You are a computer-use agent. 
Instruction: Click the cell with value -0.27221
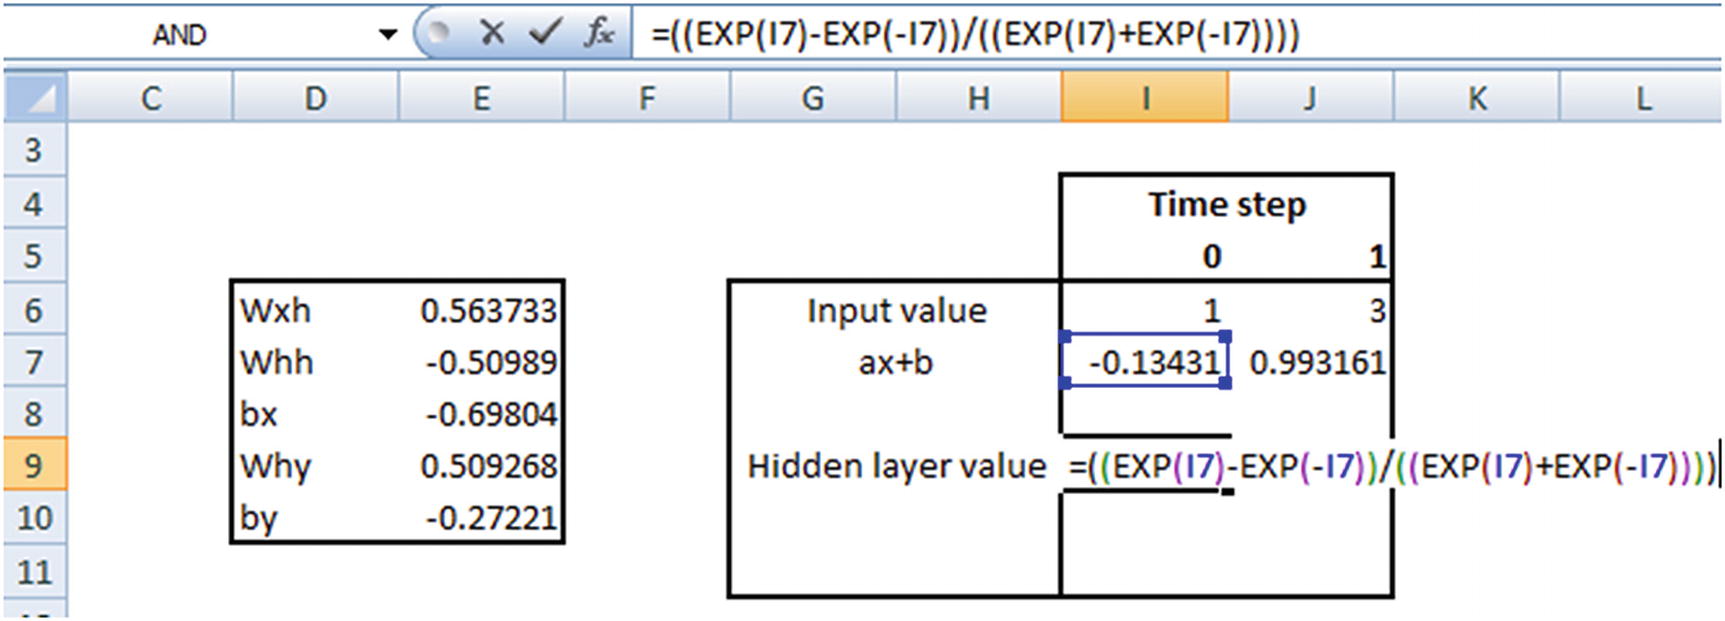481,518
